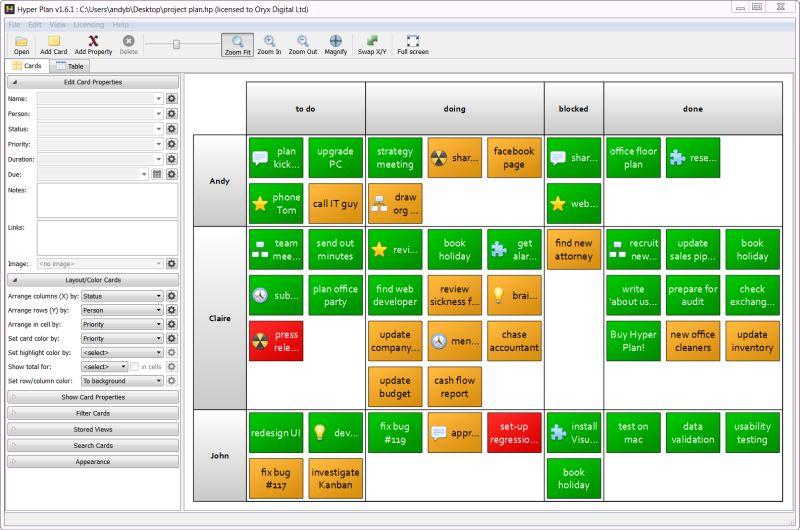Enable the Magnify tool
Screen dimensions: 800x530
click(x=336, y=45)
